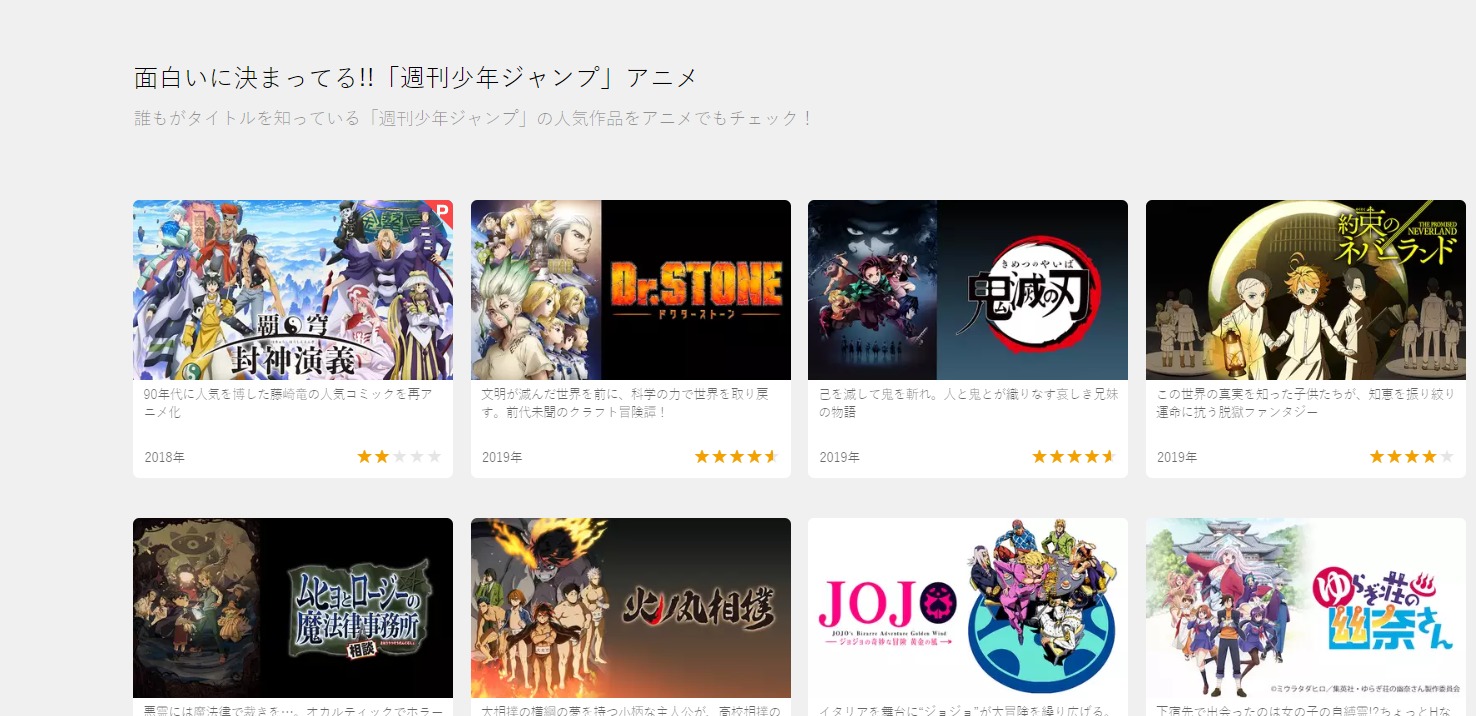Open the Dr.STONE anime thumbnail
This screenshot has width=1476, height=716.
(x=631, y=290)
